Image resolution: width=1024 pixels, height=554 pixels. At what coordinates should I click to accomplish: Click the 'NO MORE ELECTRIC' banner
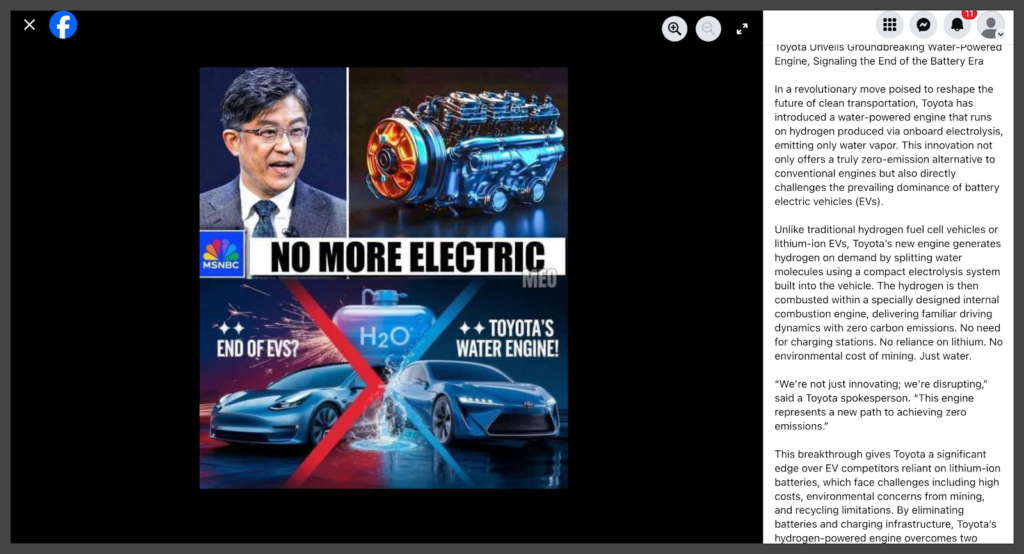[x=407, y=257]
